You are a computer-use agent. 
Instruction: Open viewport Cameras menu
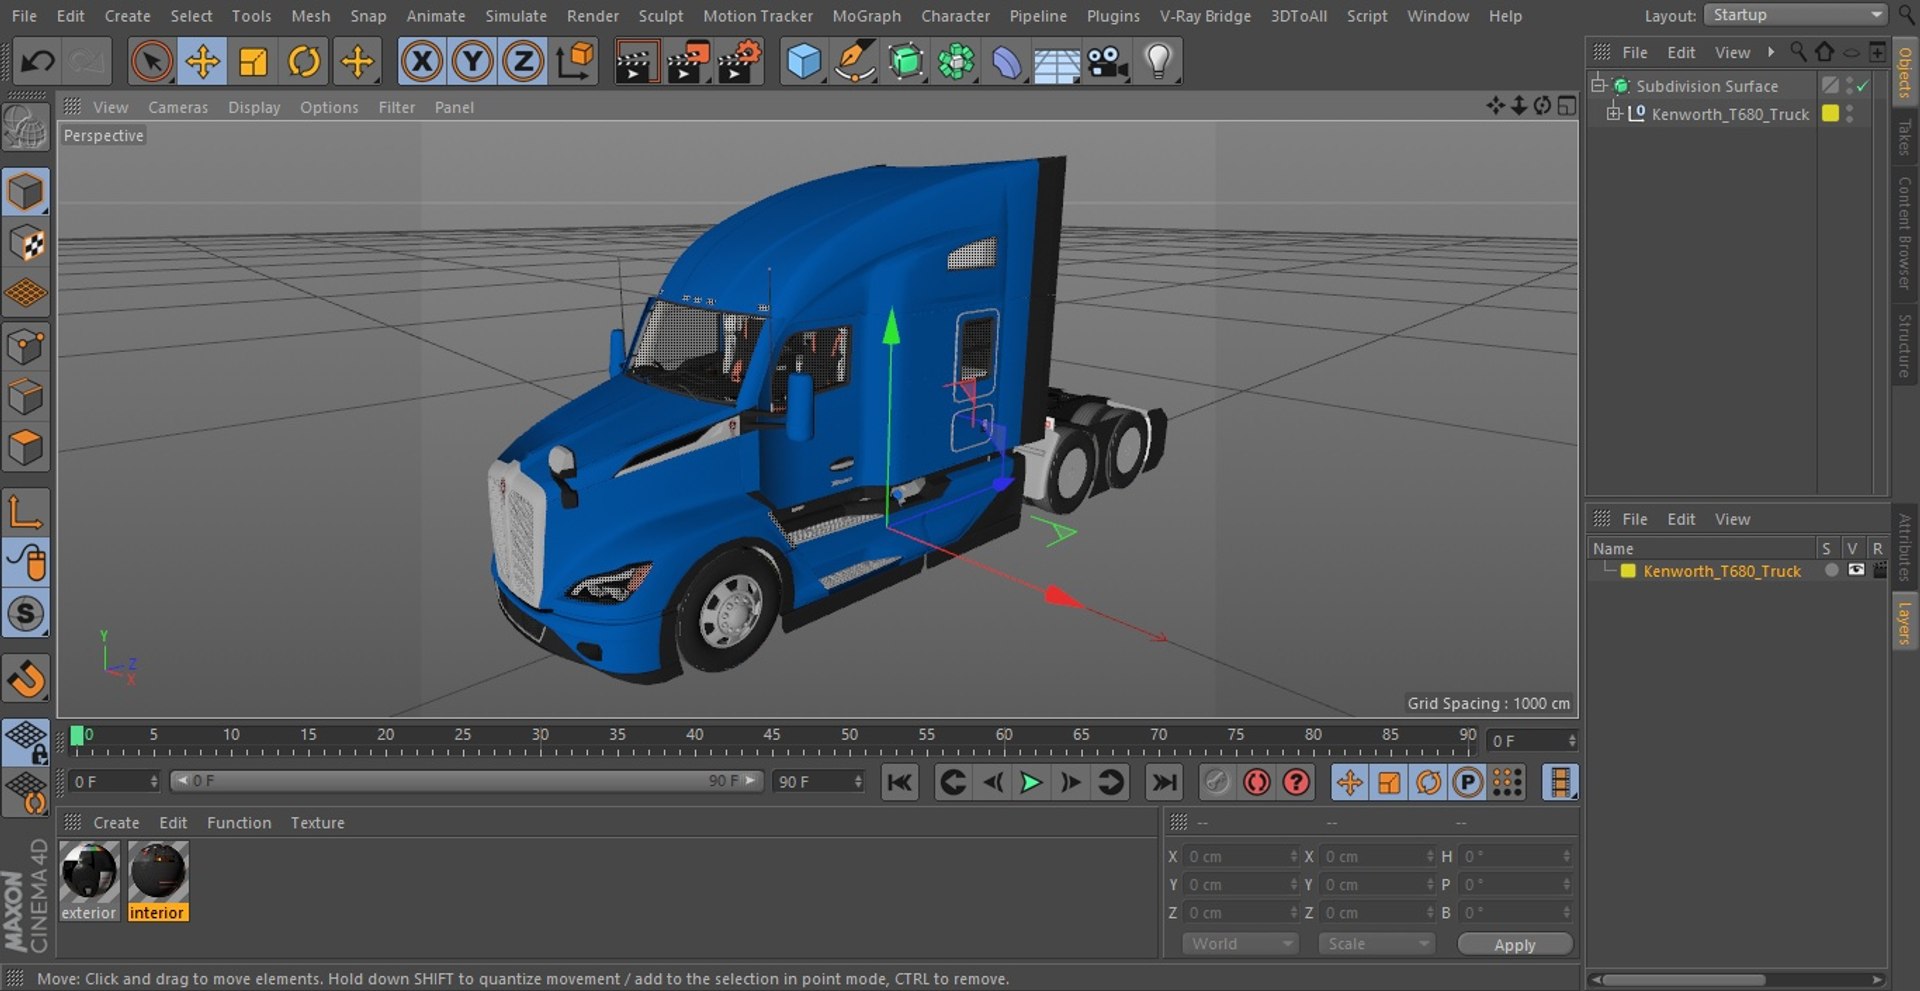pyautogui.click(x=178, y=107)
